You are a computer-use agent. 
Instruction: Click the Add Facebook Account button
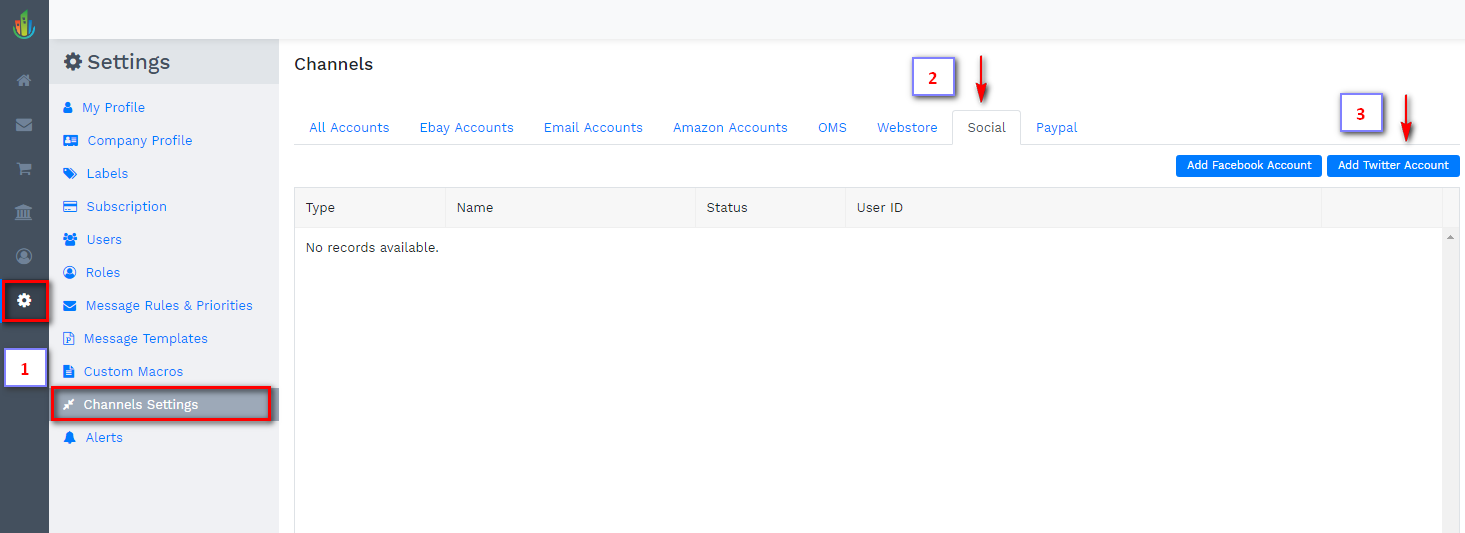tap(1248, 166)
